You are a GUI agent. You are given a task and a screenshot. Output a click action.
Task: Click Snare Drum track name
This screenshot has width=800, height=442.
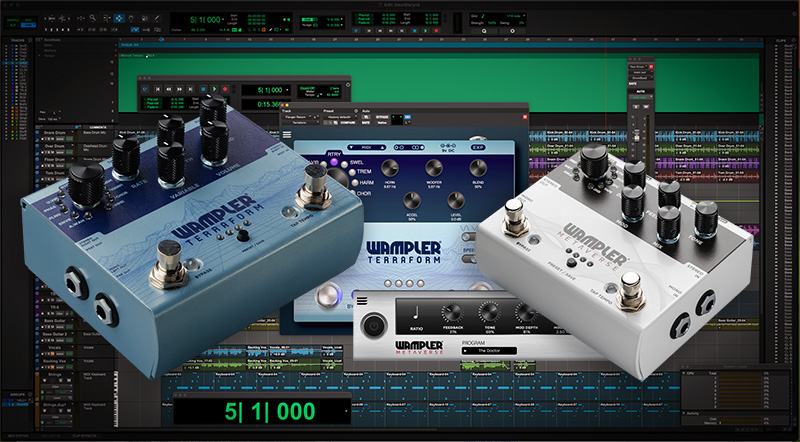click(55, 133)
